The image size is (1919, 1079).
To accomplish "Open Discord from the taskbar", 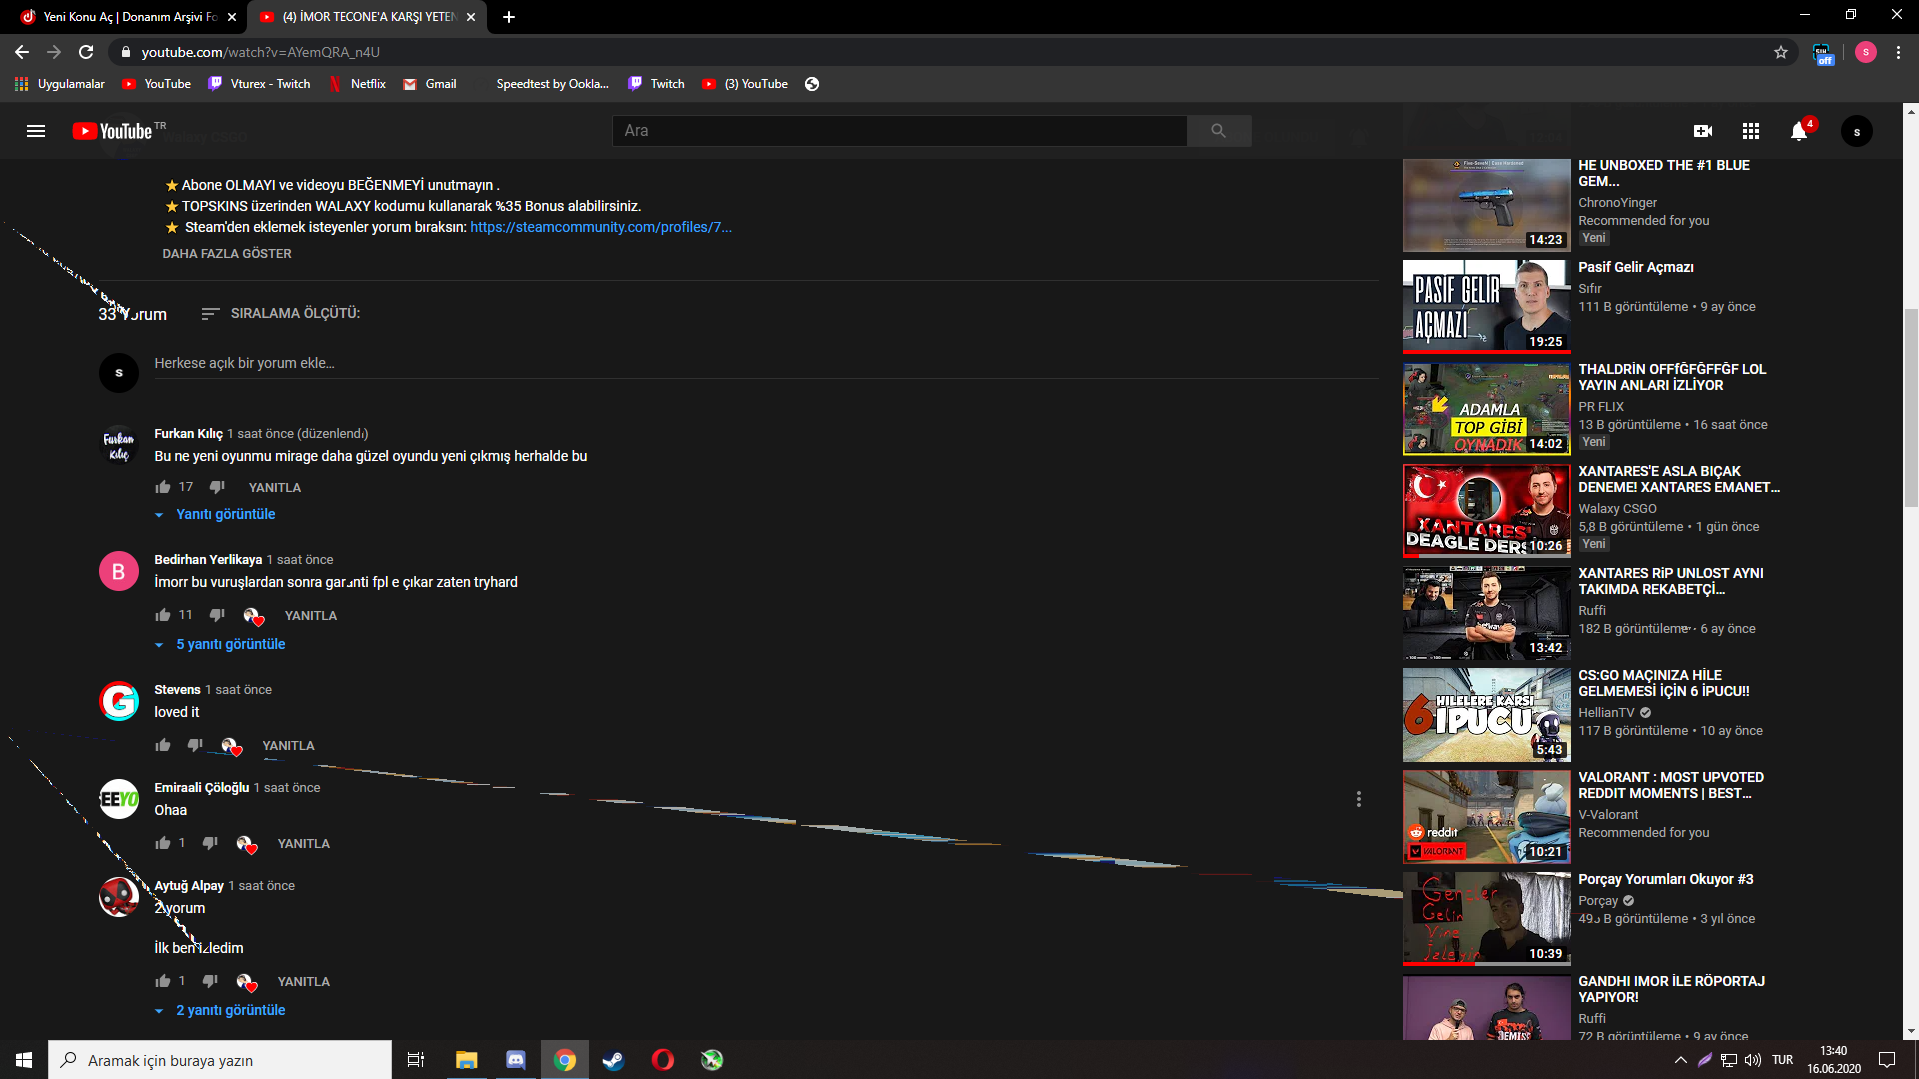I will 516,1060.
